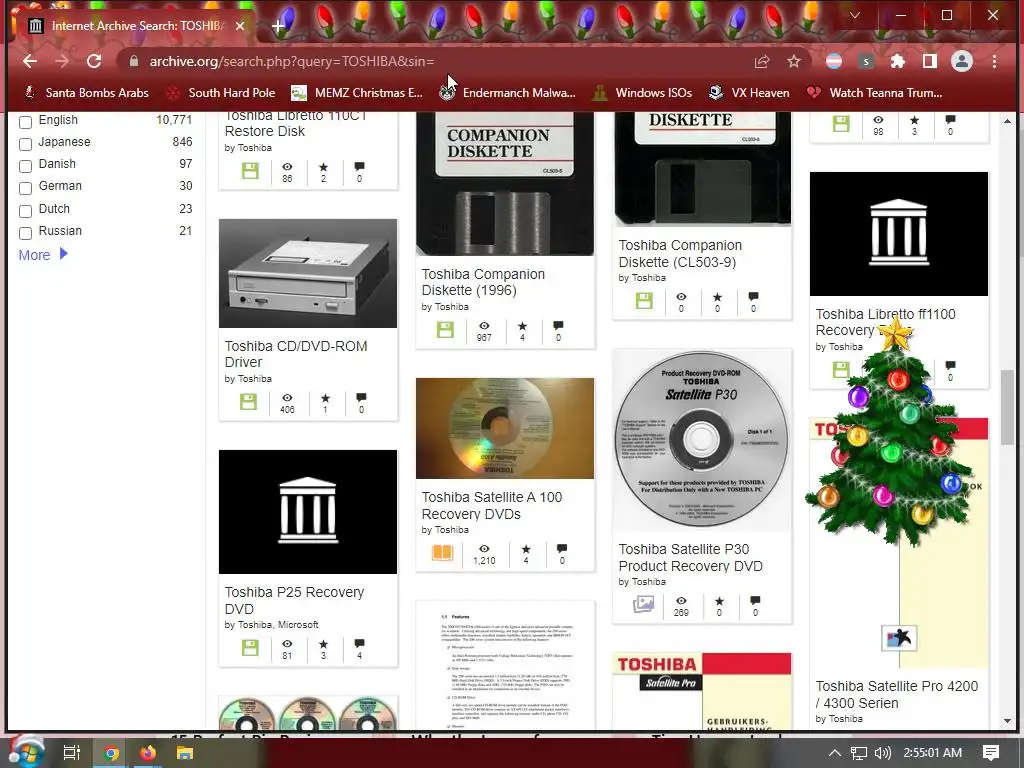Open the volume control in system tray
This screenshot has height=768, width=1024.
click(x=883, y=753)
